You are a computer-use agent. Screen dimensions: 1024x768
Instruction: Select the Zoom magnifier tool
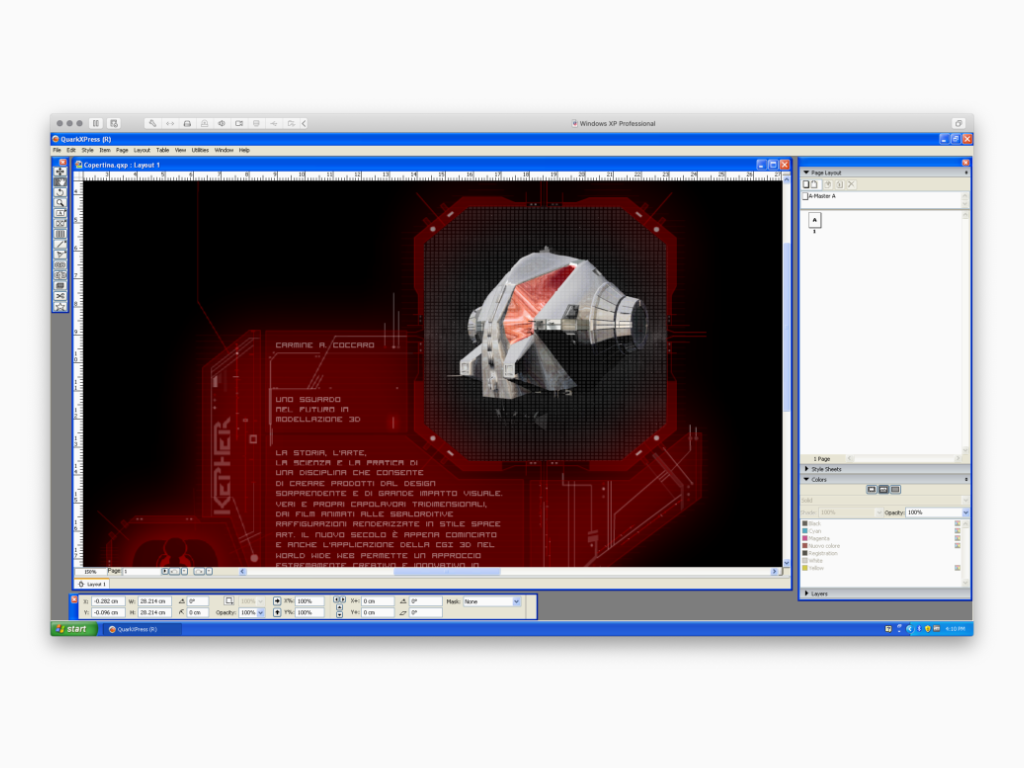pos(60,203)
